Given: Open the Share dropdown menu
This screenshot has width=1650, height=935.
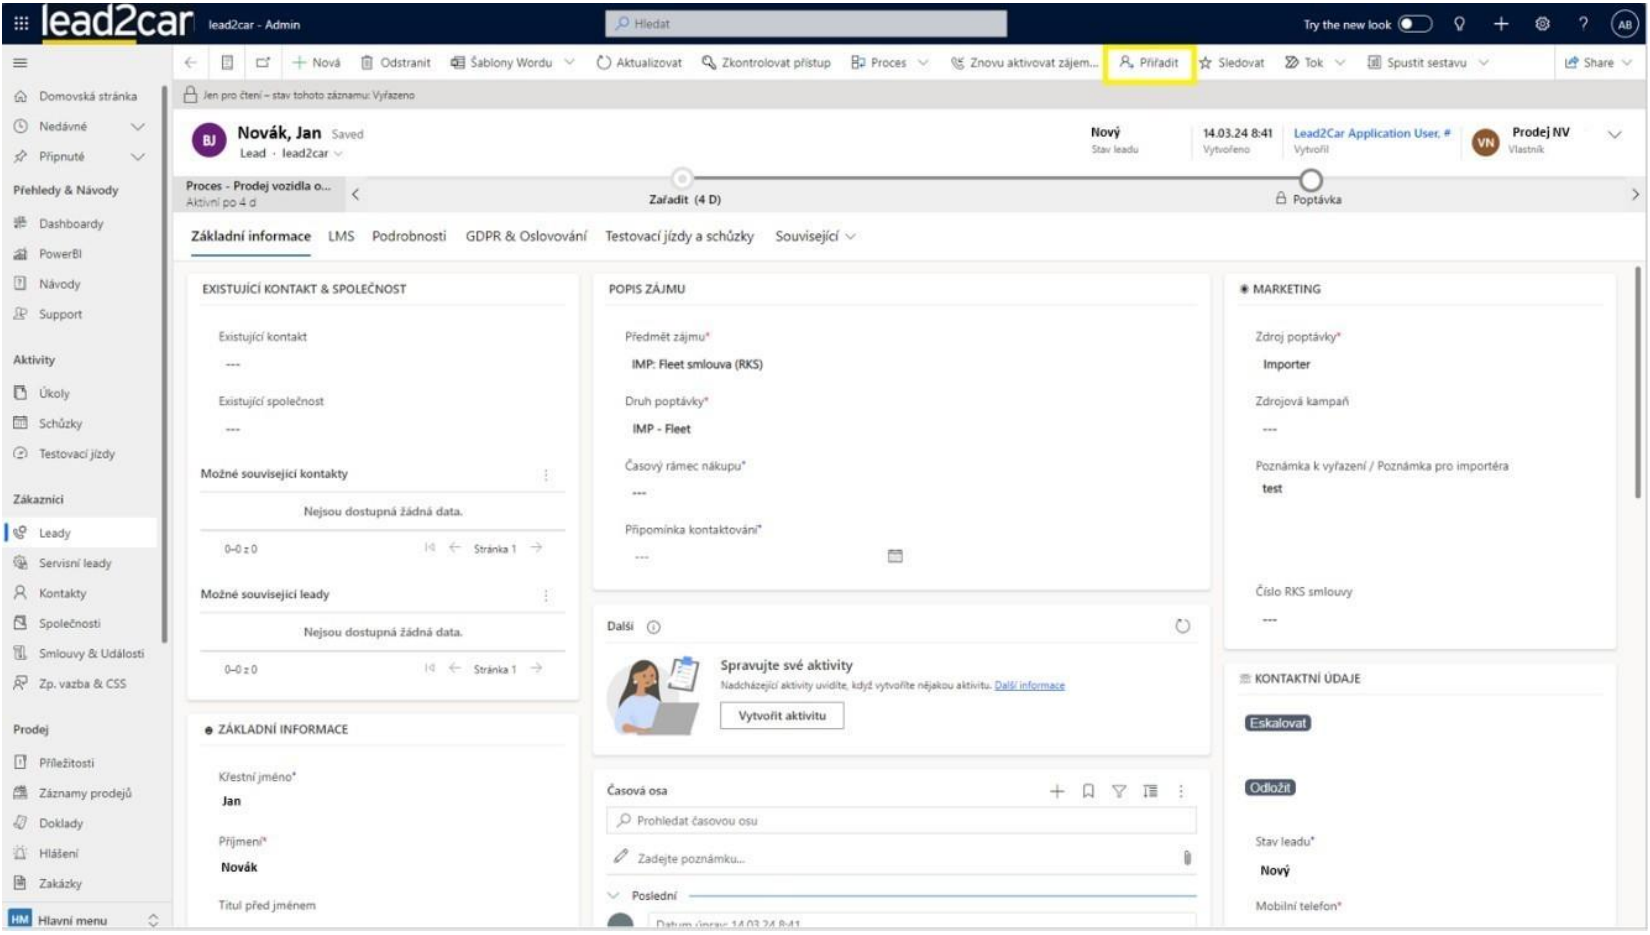Looking at the screenshot, I should [1598, 63].
